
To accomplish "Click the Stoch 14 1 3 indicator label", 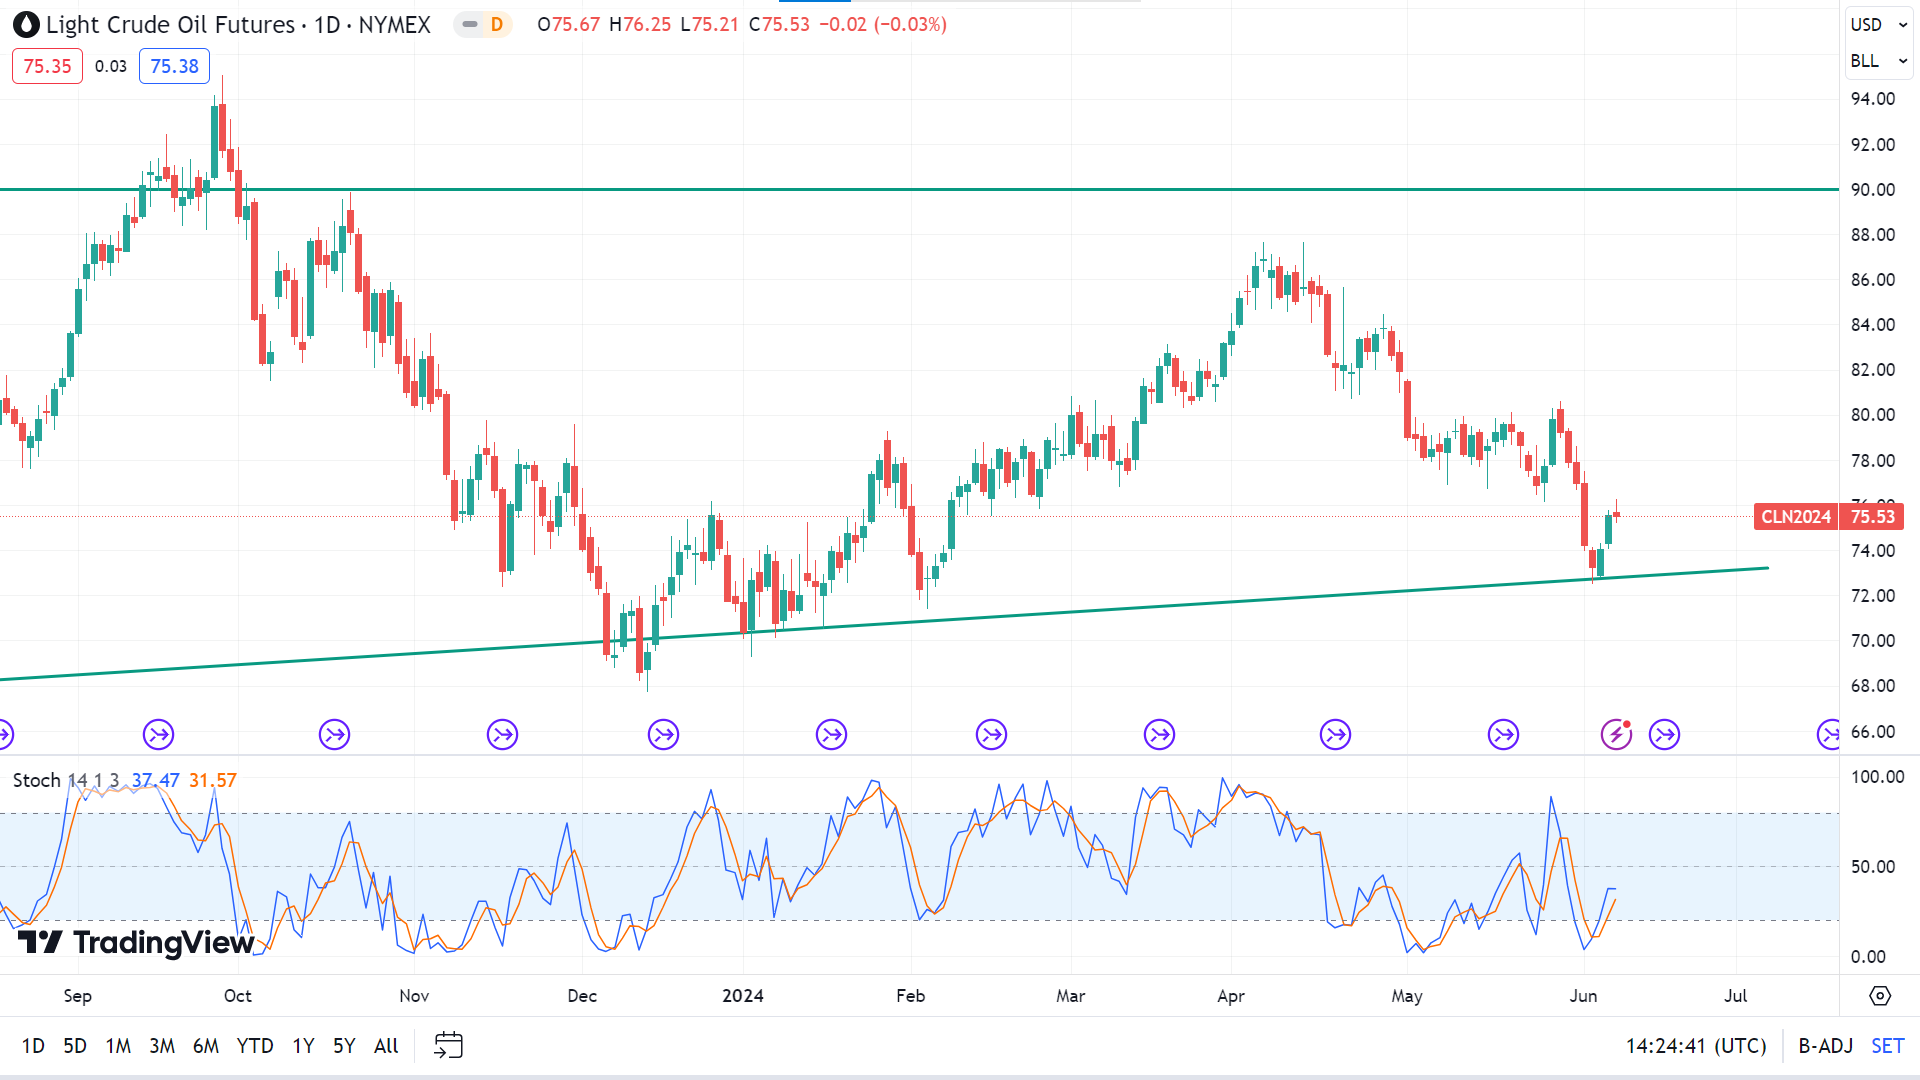I will 66,780.
